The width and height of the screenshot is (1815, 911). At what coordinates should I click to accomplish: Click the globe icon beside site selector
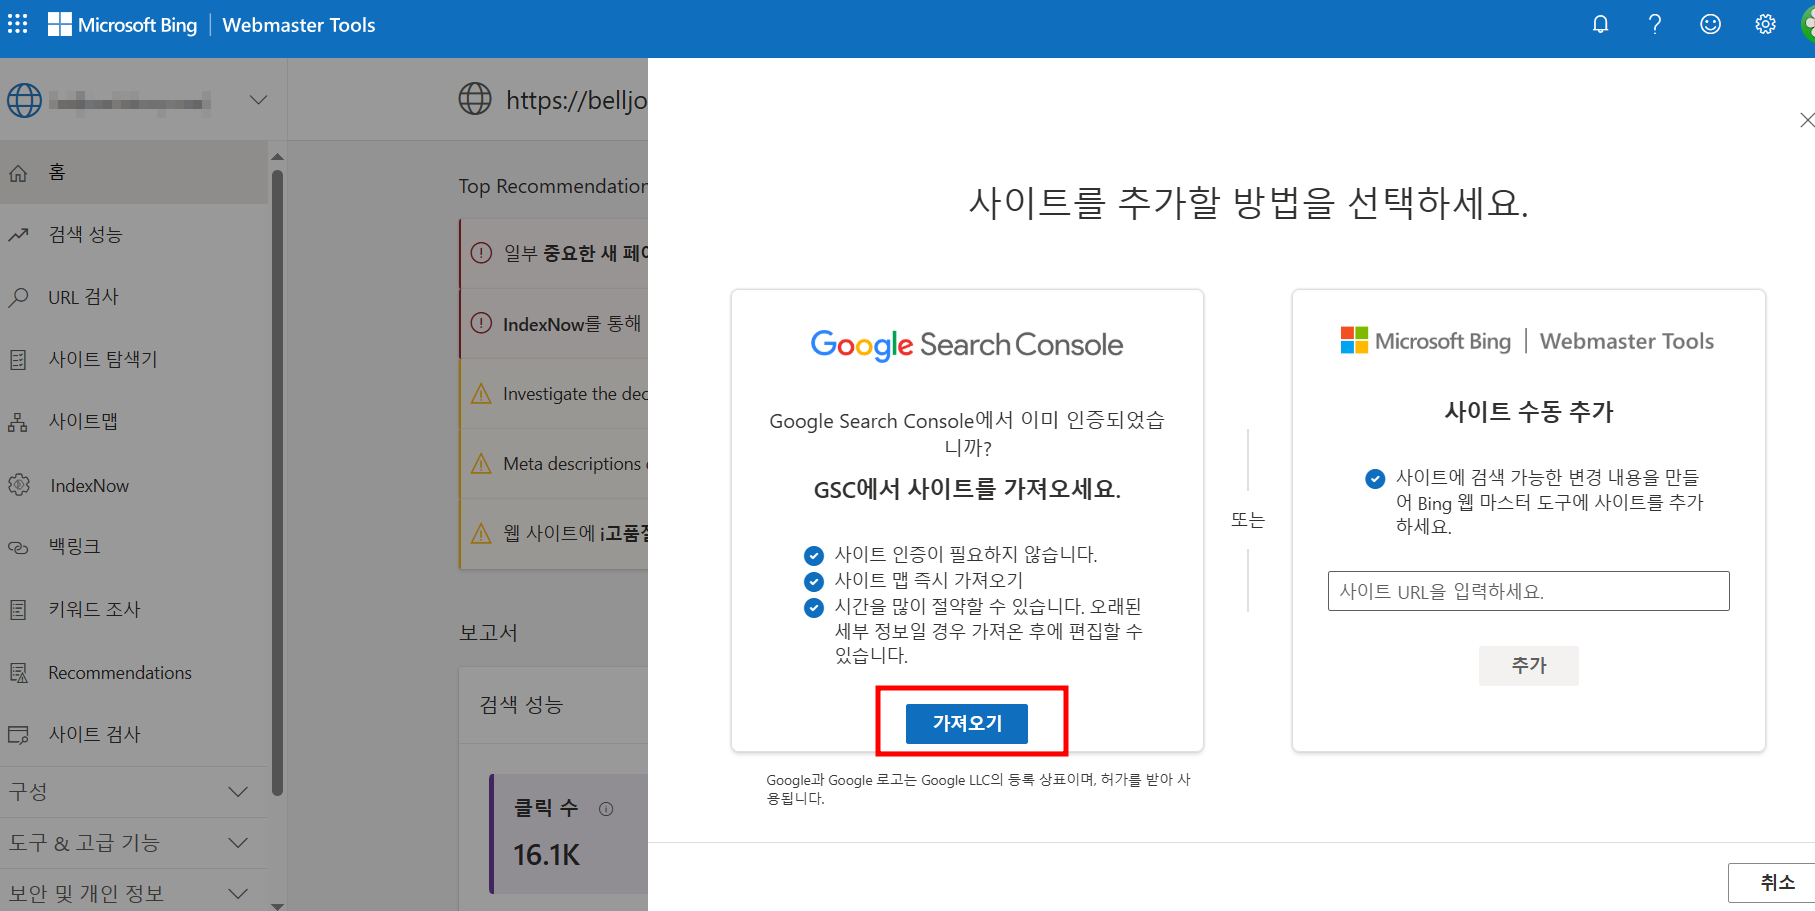pyautogui.click(x=24, y=100)
